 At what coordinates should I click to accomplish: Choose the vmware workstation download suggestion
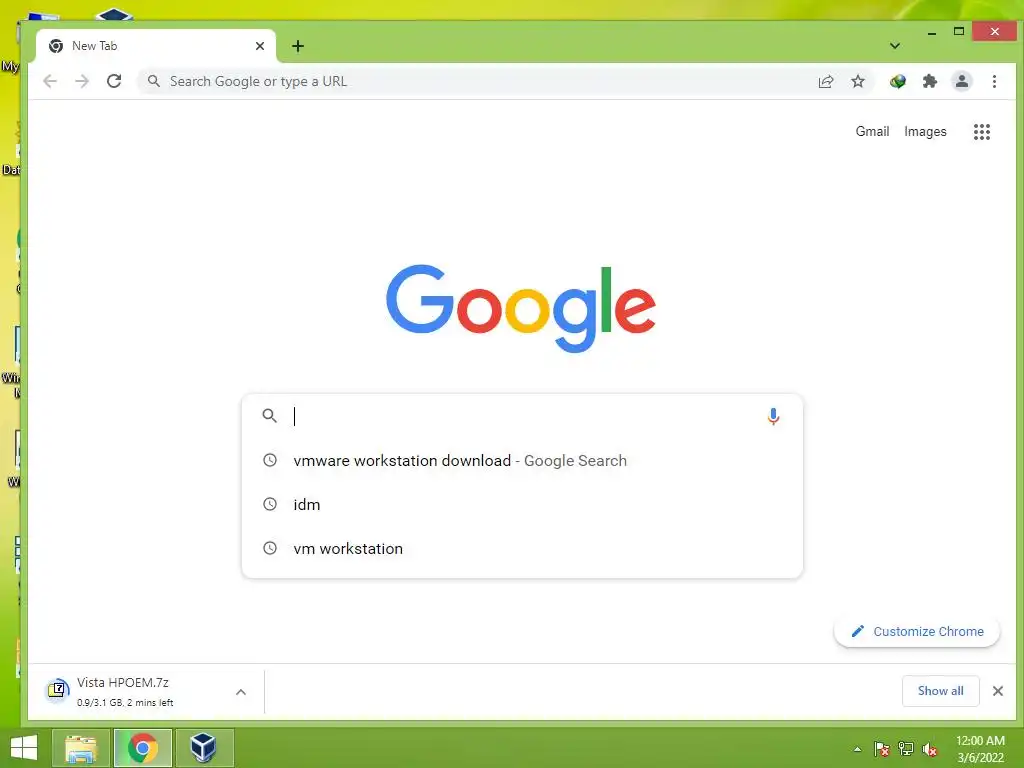[x=522, y=460]
